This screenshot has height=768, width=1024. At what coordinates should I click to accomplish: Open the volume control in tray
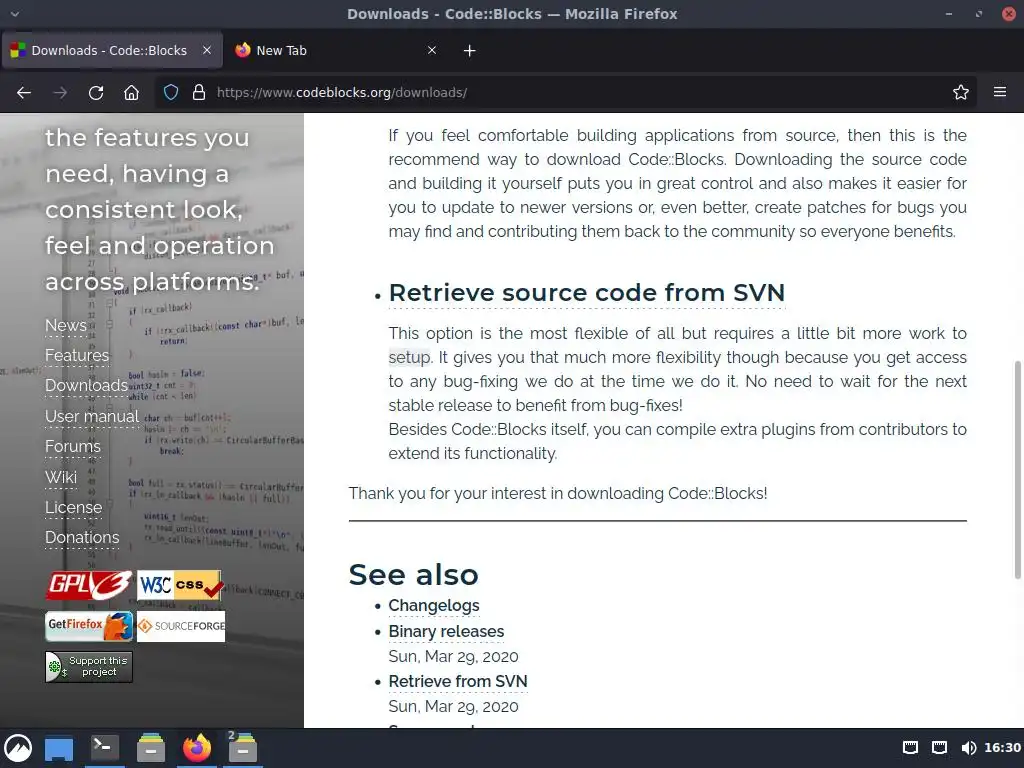[968, 748]
